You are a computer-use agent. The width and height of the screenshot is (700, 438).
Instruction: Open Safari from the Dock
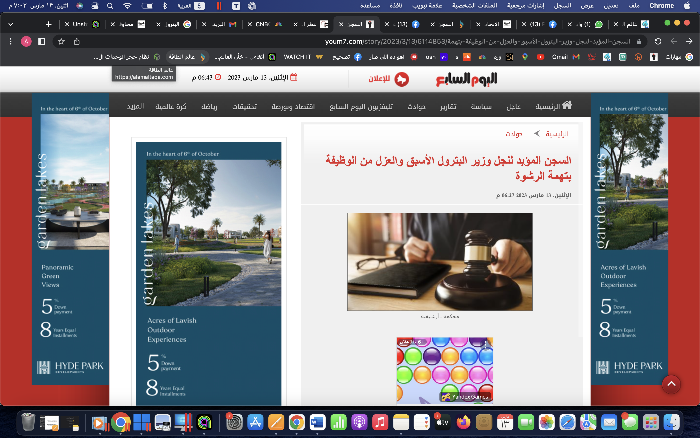[567, 422]
